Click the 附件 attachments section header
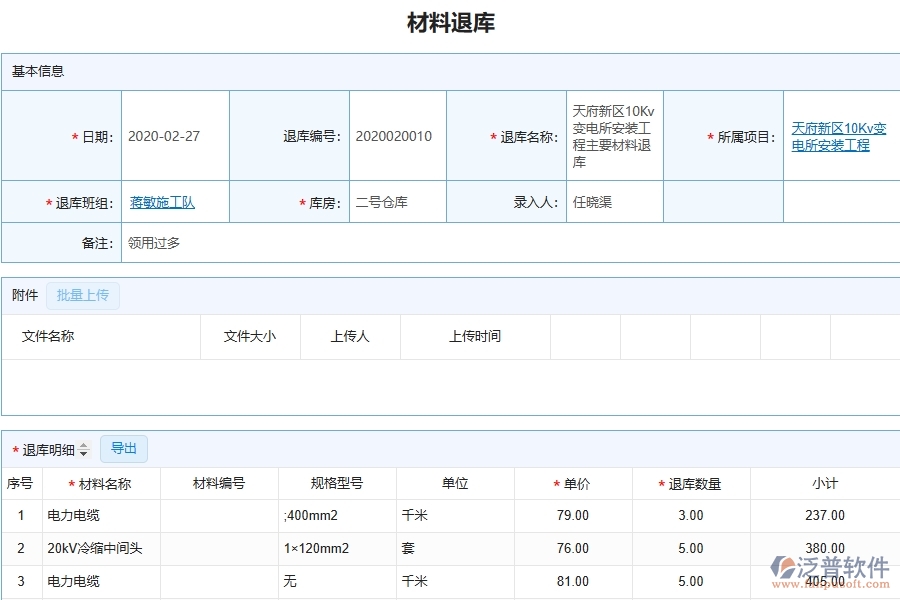The height and width of the screenshot is (600, 900). pos(23,295)
